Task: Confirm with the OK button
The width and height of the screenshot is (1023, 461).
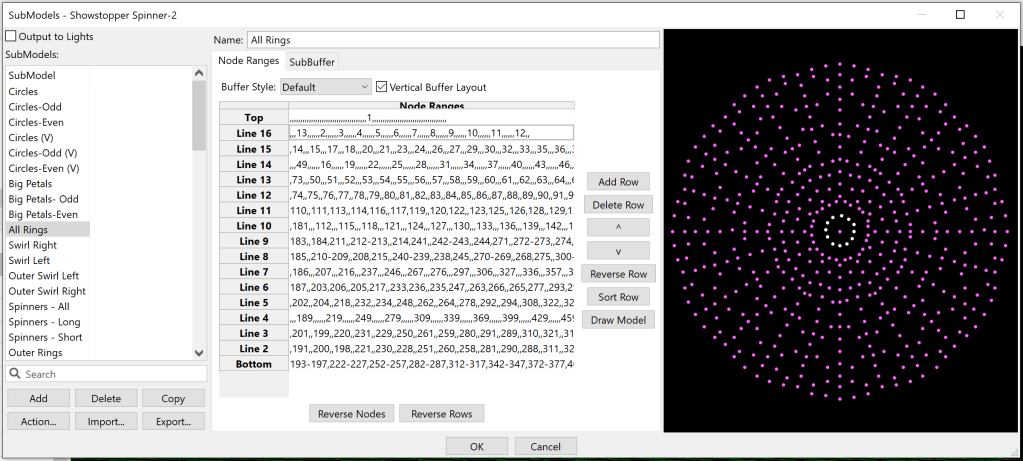Action: click(x=476, y=446)
